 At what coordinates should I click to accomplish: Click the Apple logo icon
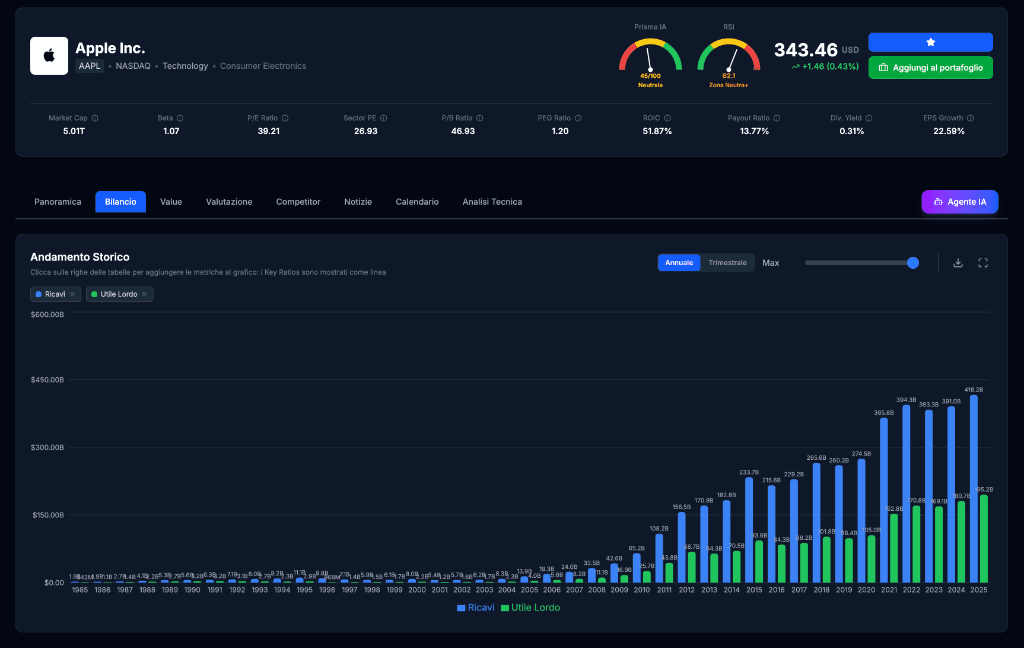[x=49, y=56]
